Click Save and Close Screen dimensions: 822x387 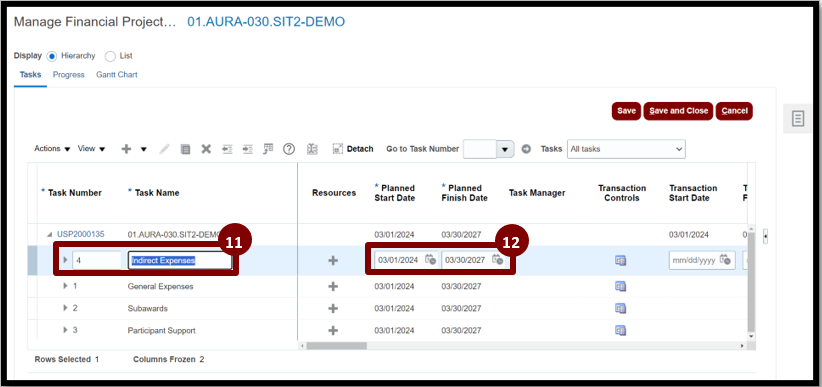(x=678, y=111)
